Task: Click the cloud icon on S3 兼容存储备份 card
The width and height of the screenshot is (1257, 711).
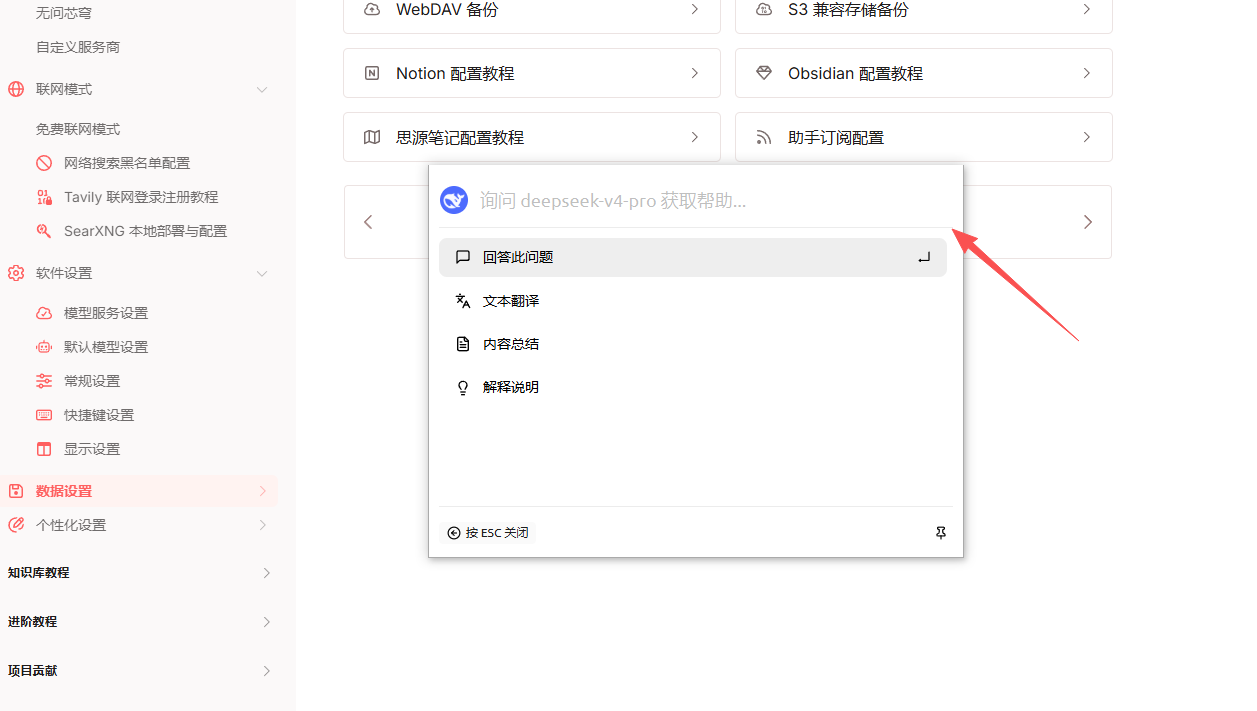Action: click(x=764, y=9)
